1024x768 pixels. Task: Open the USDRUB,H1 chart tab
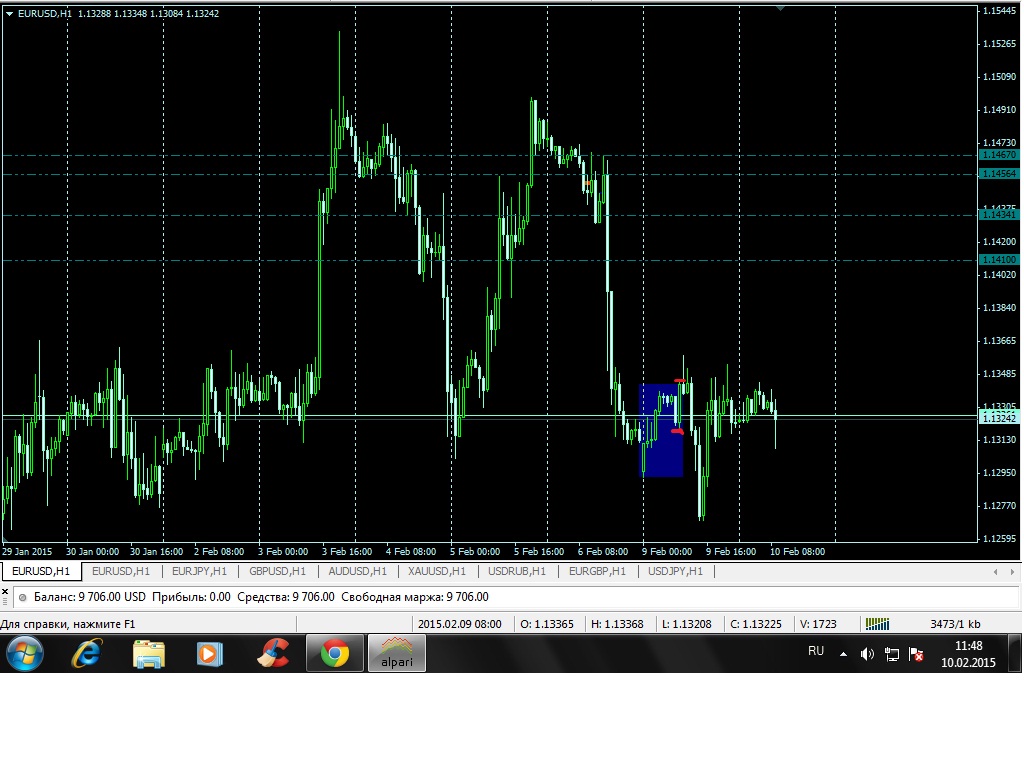[517, 571]
